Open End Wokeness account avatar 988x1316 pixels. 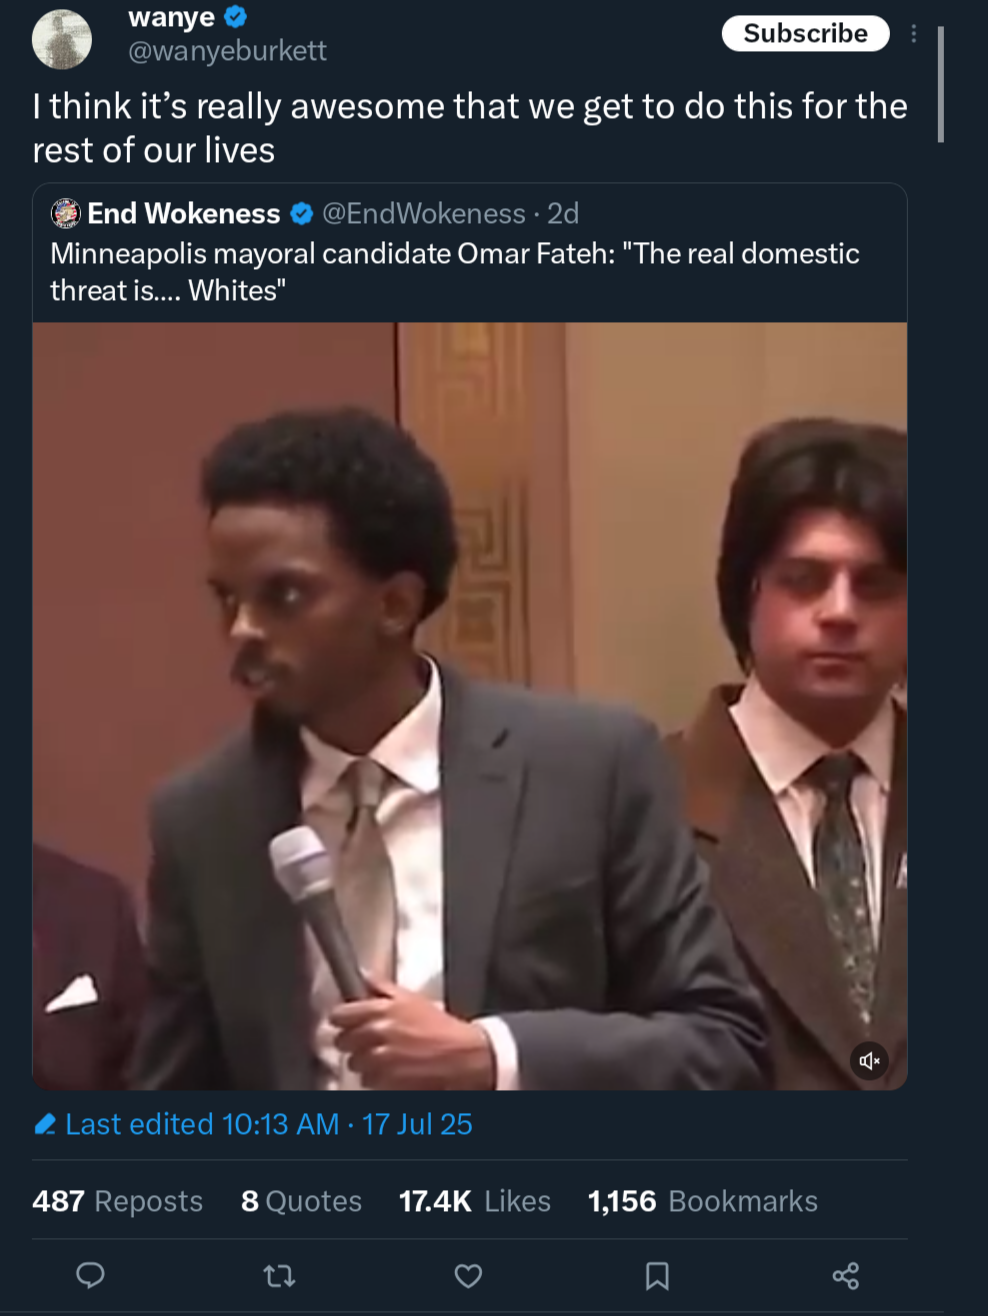[x=66, y=213]
